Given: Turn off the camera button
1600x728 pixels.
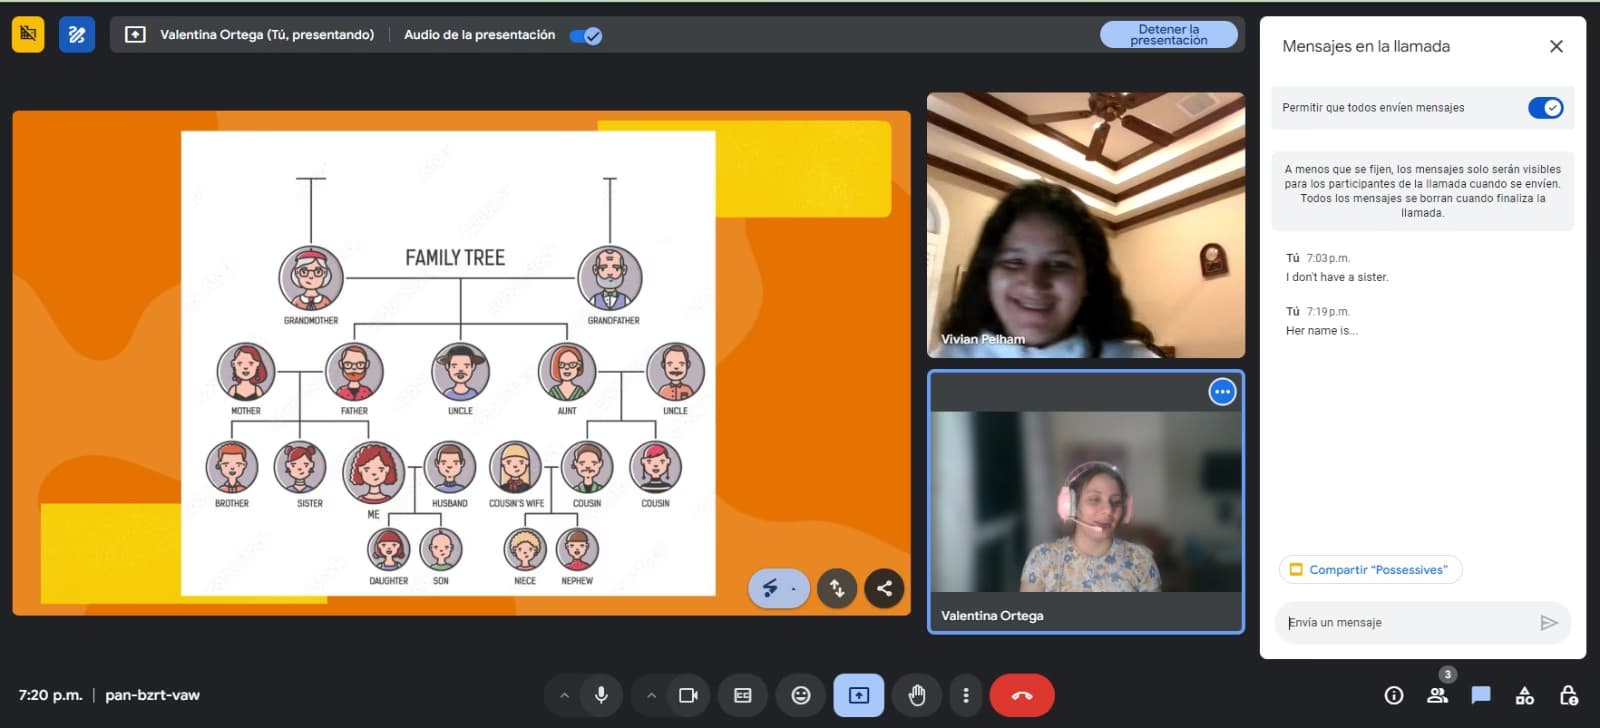Looking at the screenshot, I should pyautogui.click(x=688, y=695).
